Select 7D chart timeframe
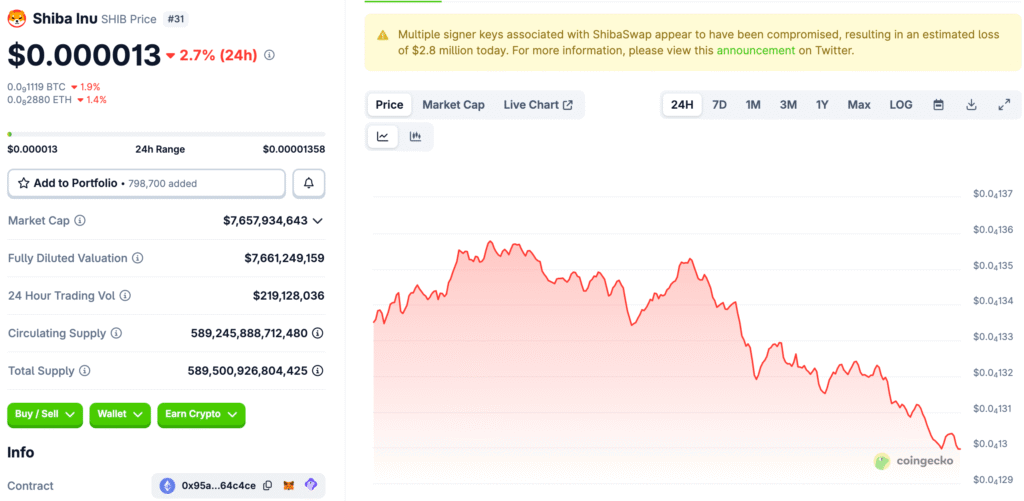The height and width of the screenshot is (501, 1024). (719, 105)
